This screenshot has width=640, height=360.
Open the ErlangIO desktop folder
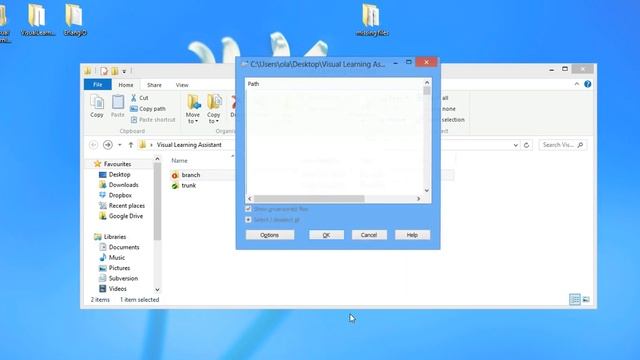(x=75, y=20)
